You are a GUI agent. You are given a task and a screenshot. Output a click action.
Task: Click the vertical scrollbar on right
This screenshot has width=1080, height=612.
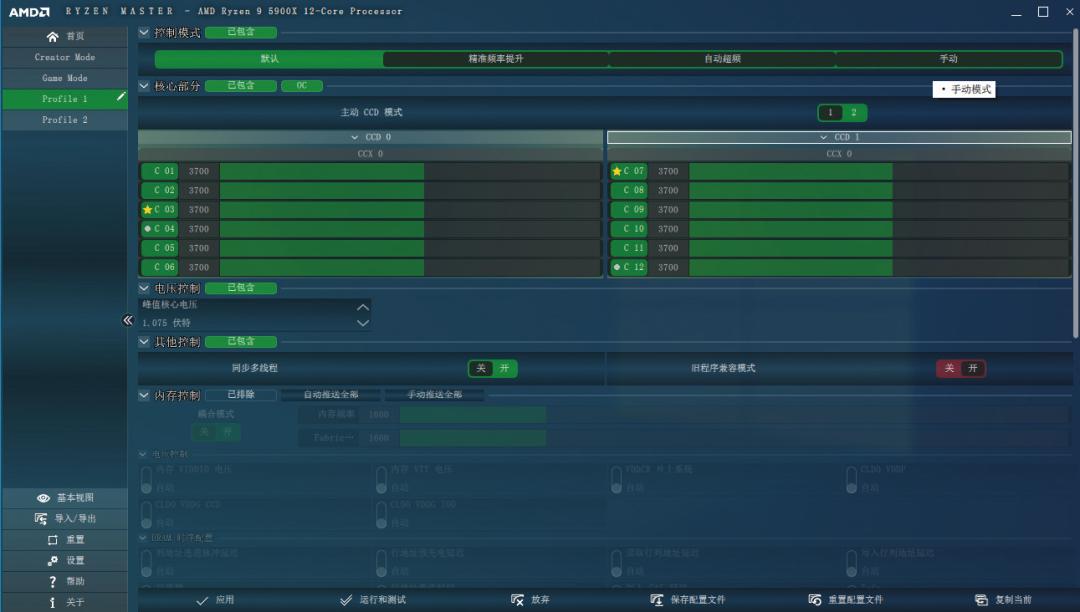click(1076, 182)
